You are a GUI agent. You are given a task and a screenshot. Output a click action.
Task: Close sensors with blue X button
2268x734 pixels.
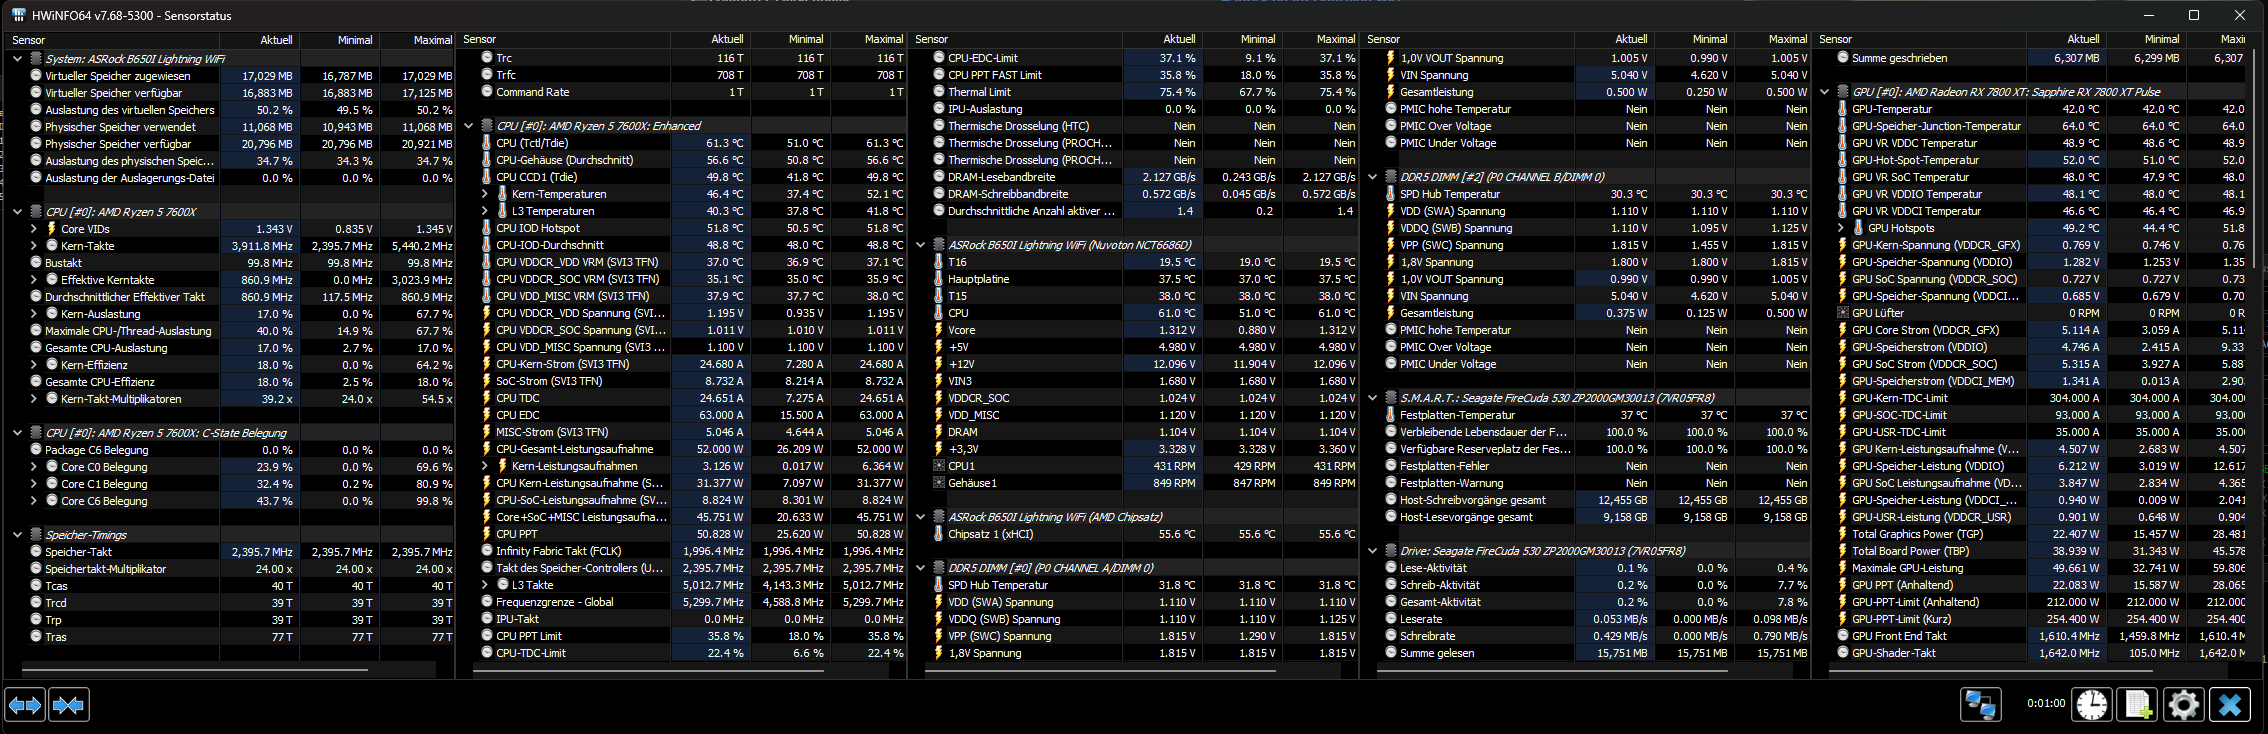click(2230, 705)
